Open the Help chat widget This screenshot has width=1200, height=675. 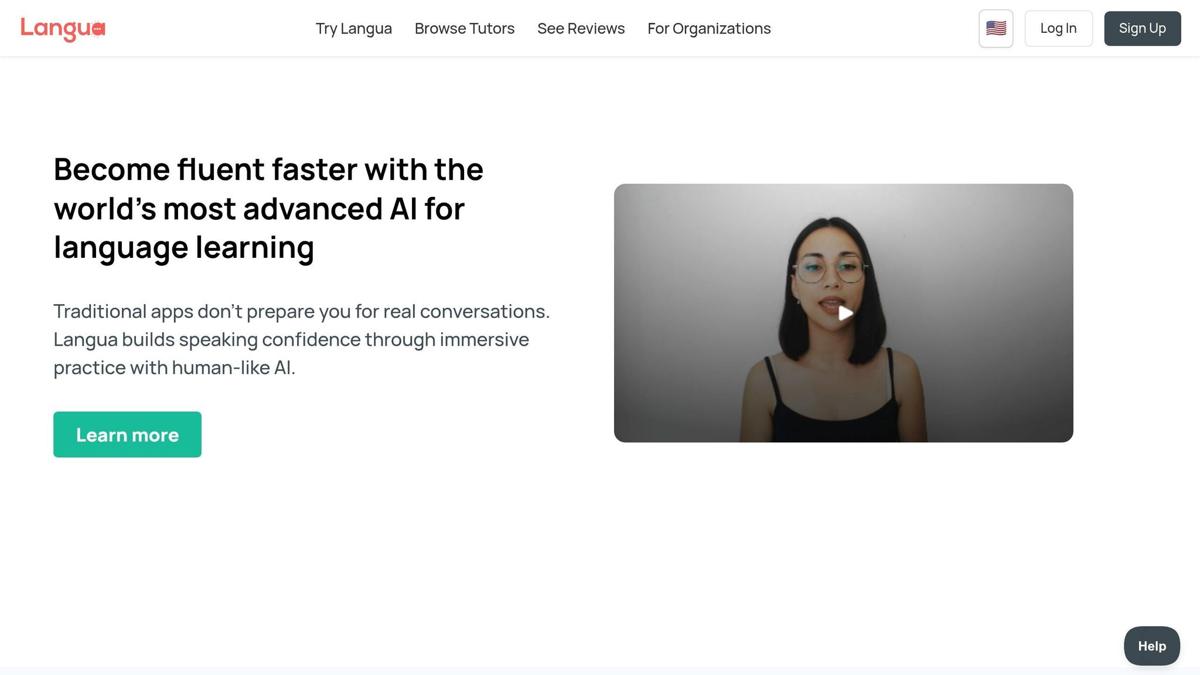(x=1152, y=646)
